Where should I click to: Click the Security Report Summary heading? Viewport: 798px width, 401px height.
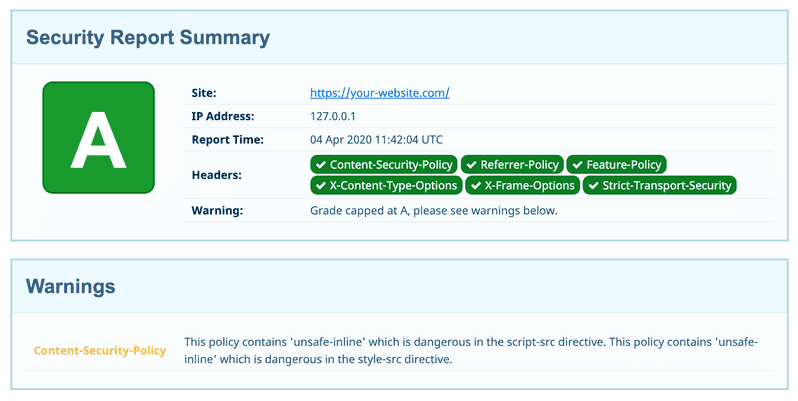click(x=147, y=38)
